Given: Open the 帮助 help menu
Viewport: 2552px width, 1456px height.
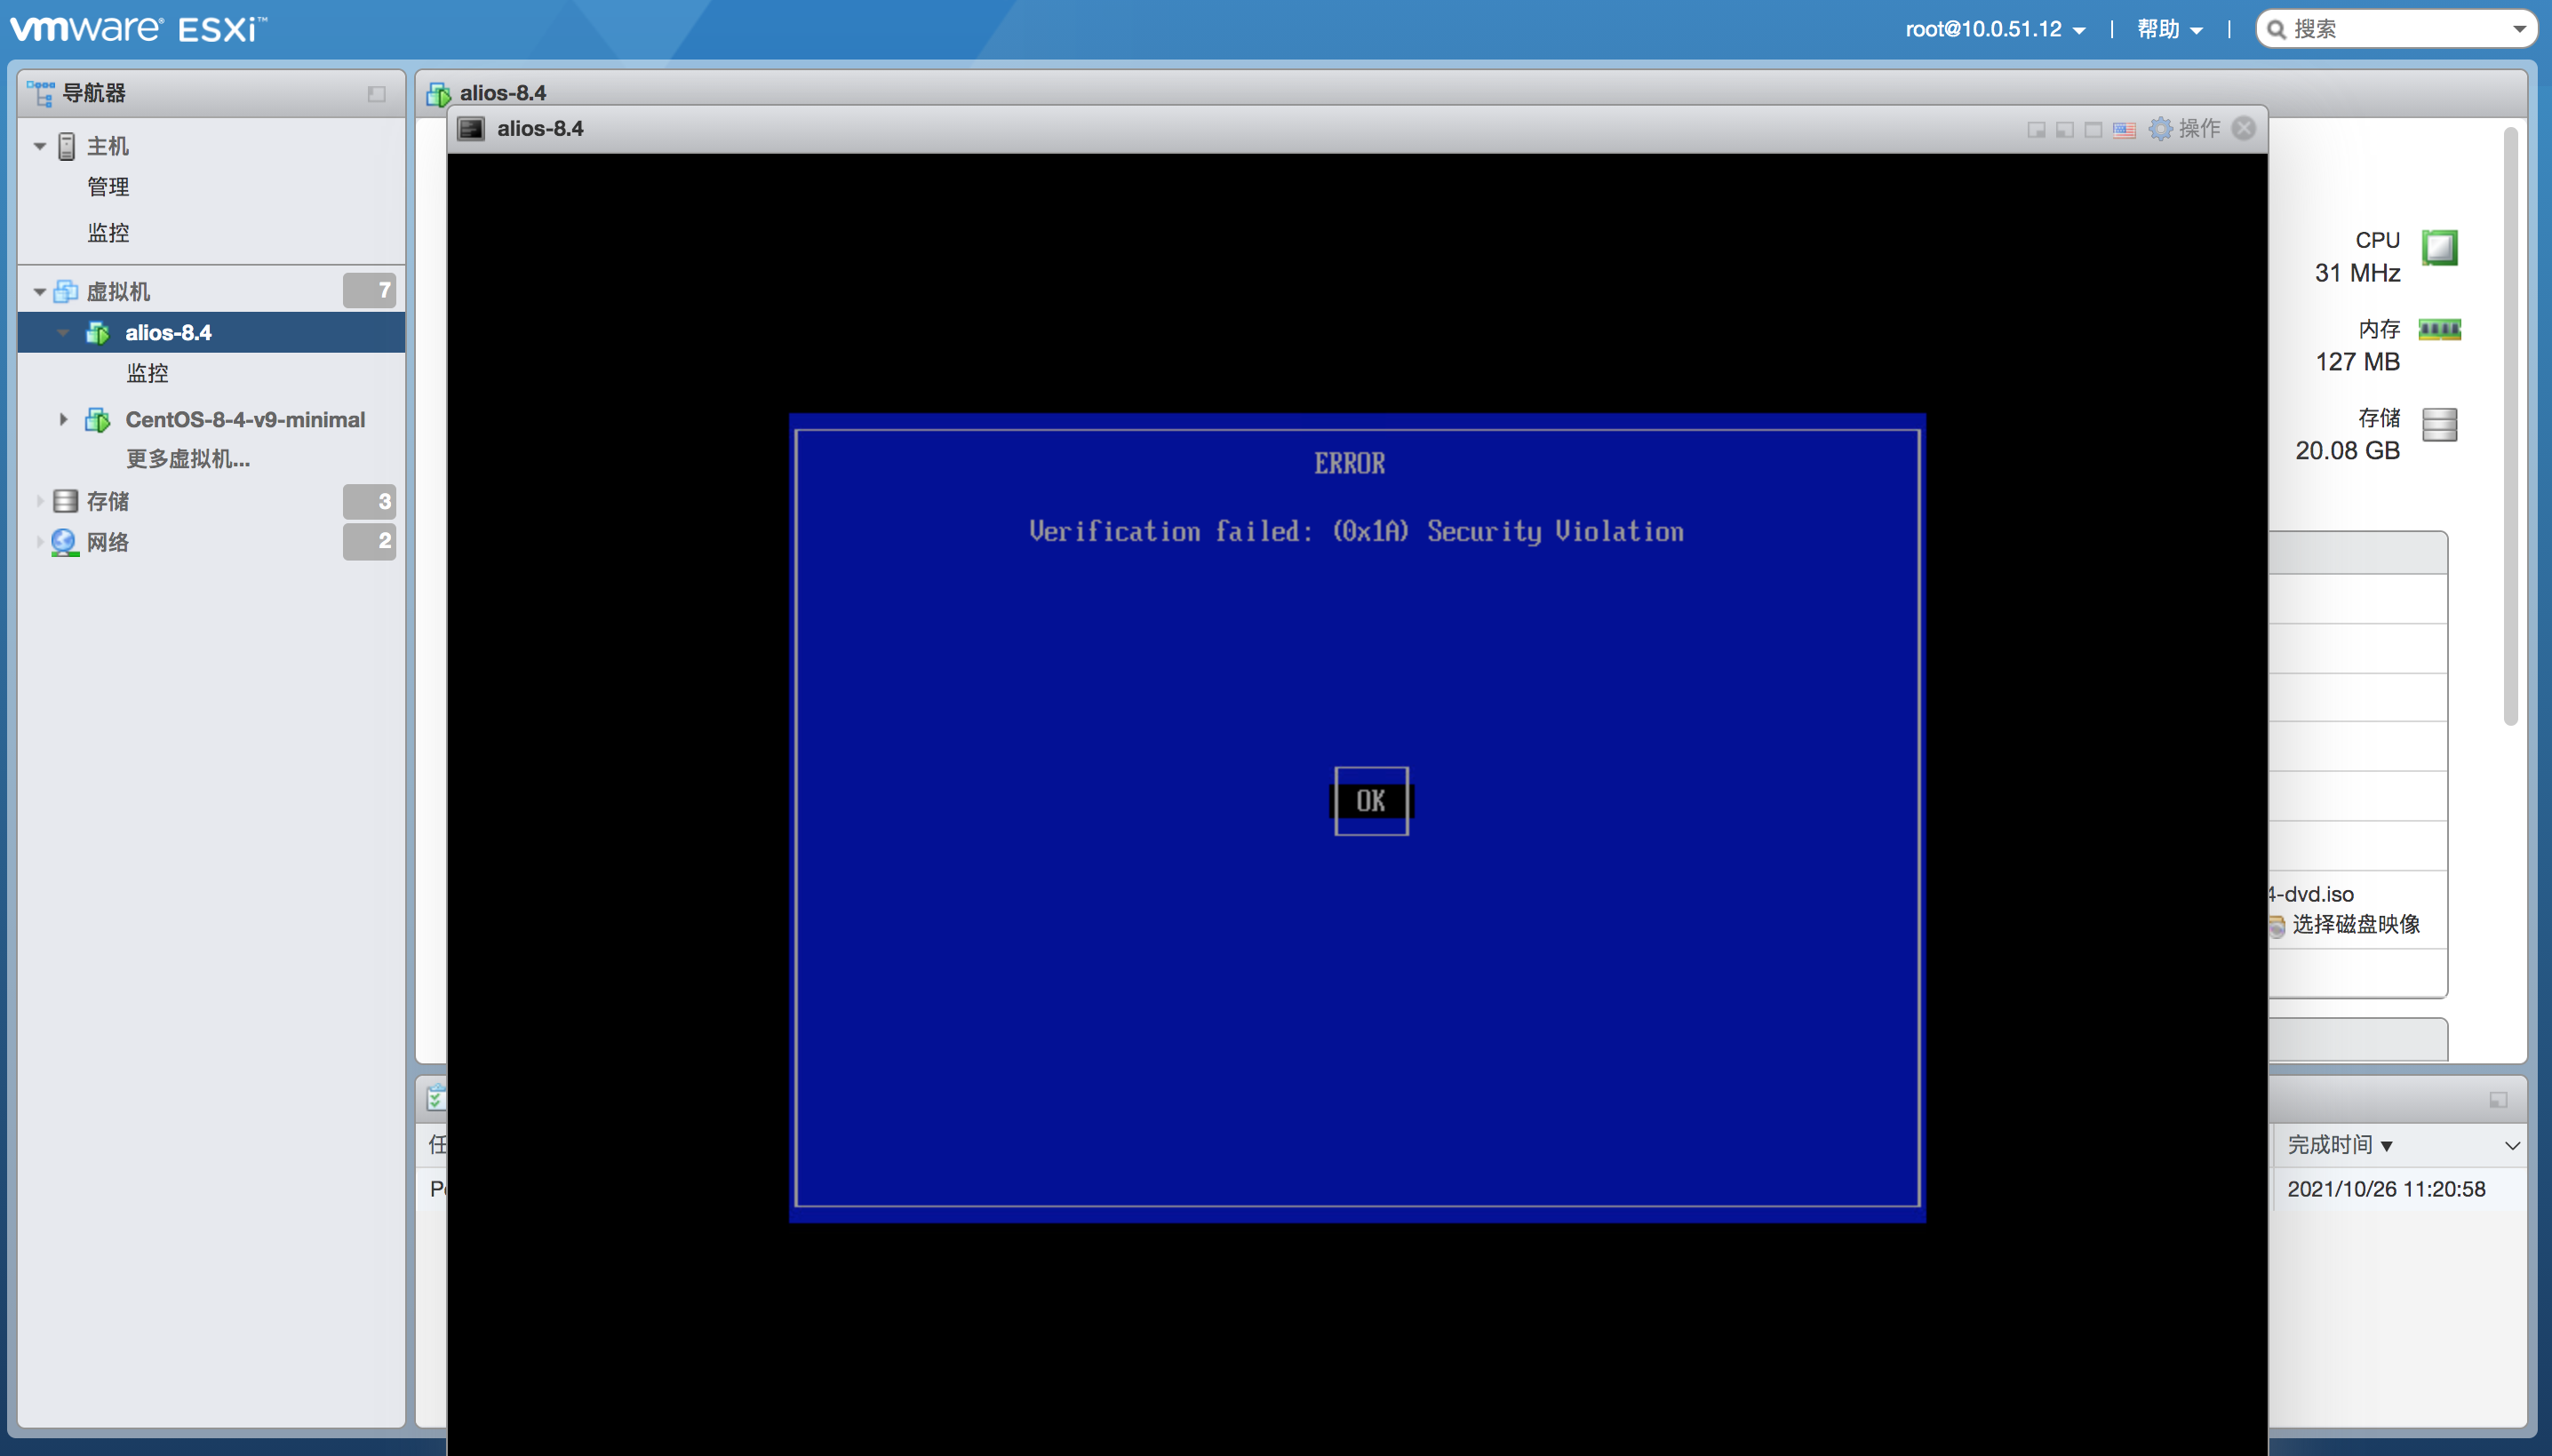Looking at the screenshot, I should click(x=2169, y=29).
